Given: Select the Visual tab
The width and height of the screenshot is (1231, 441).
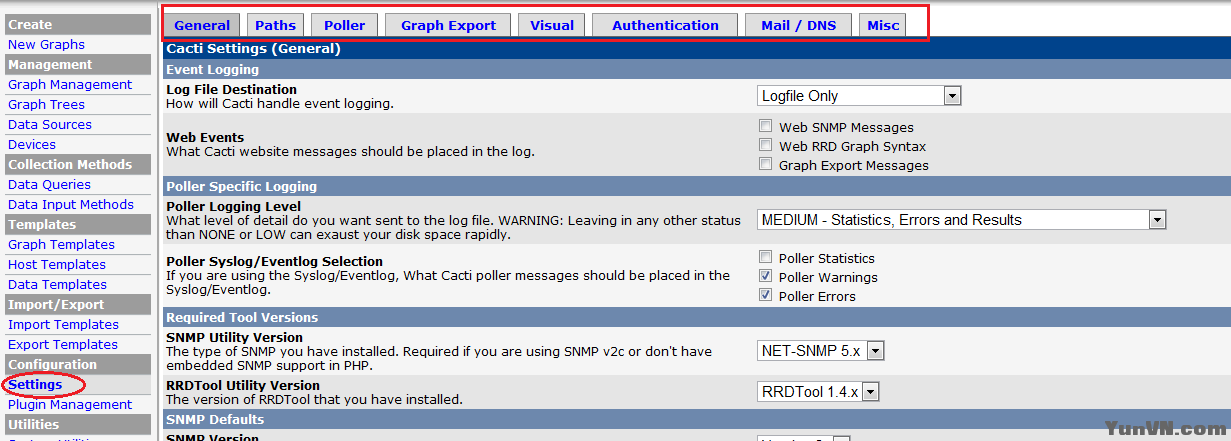Looking at the screenshot, I should coord(552,25).
